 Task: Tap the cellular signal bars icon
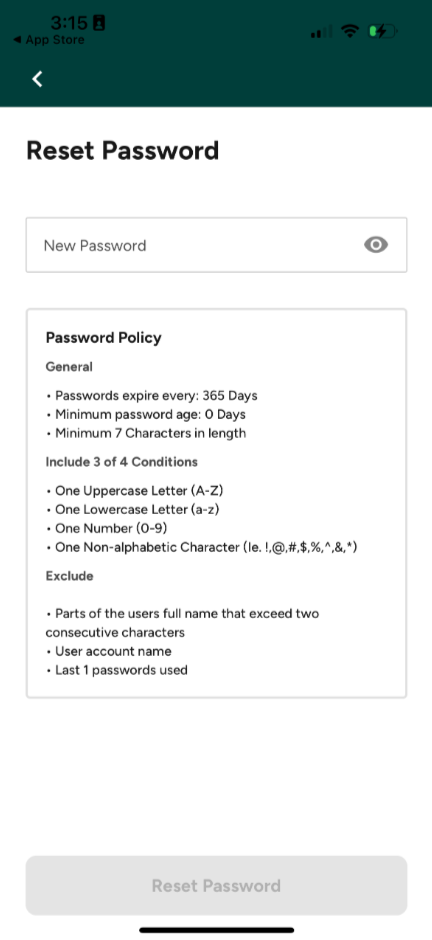[x=321, y=32]
